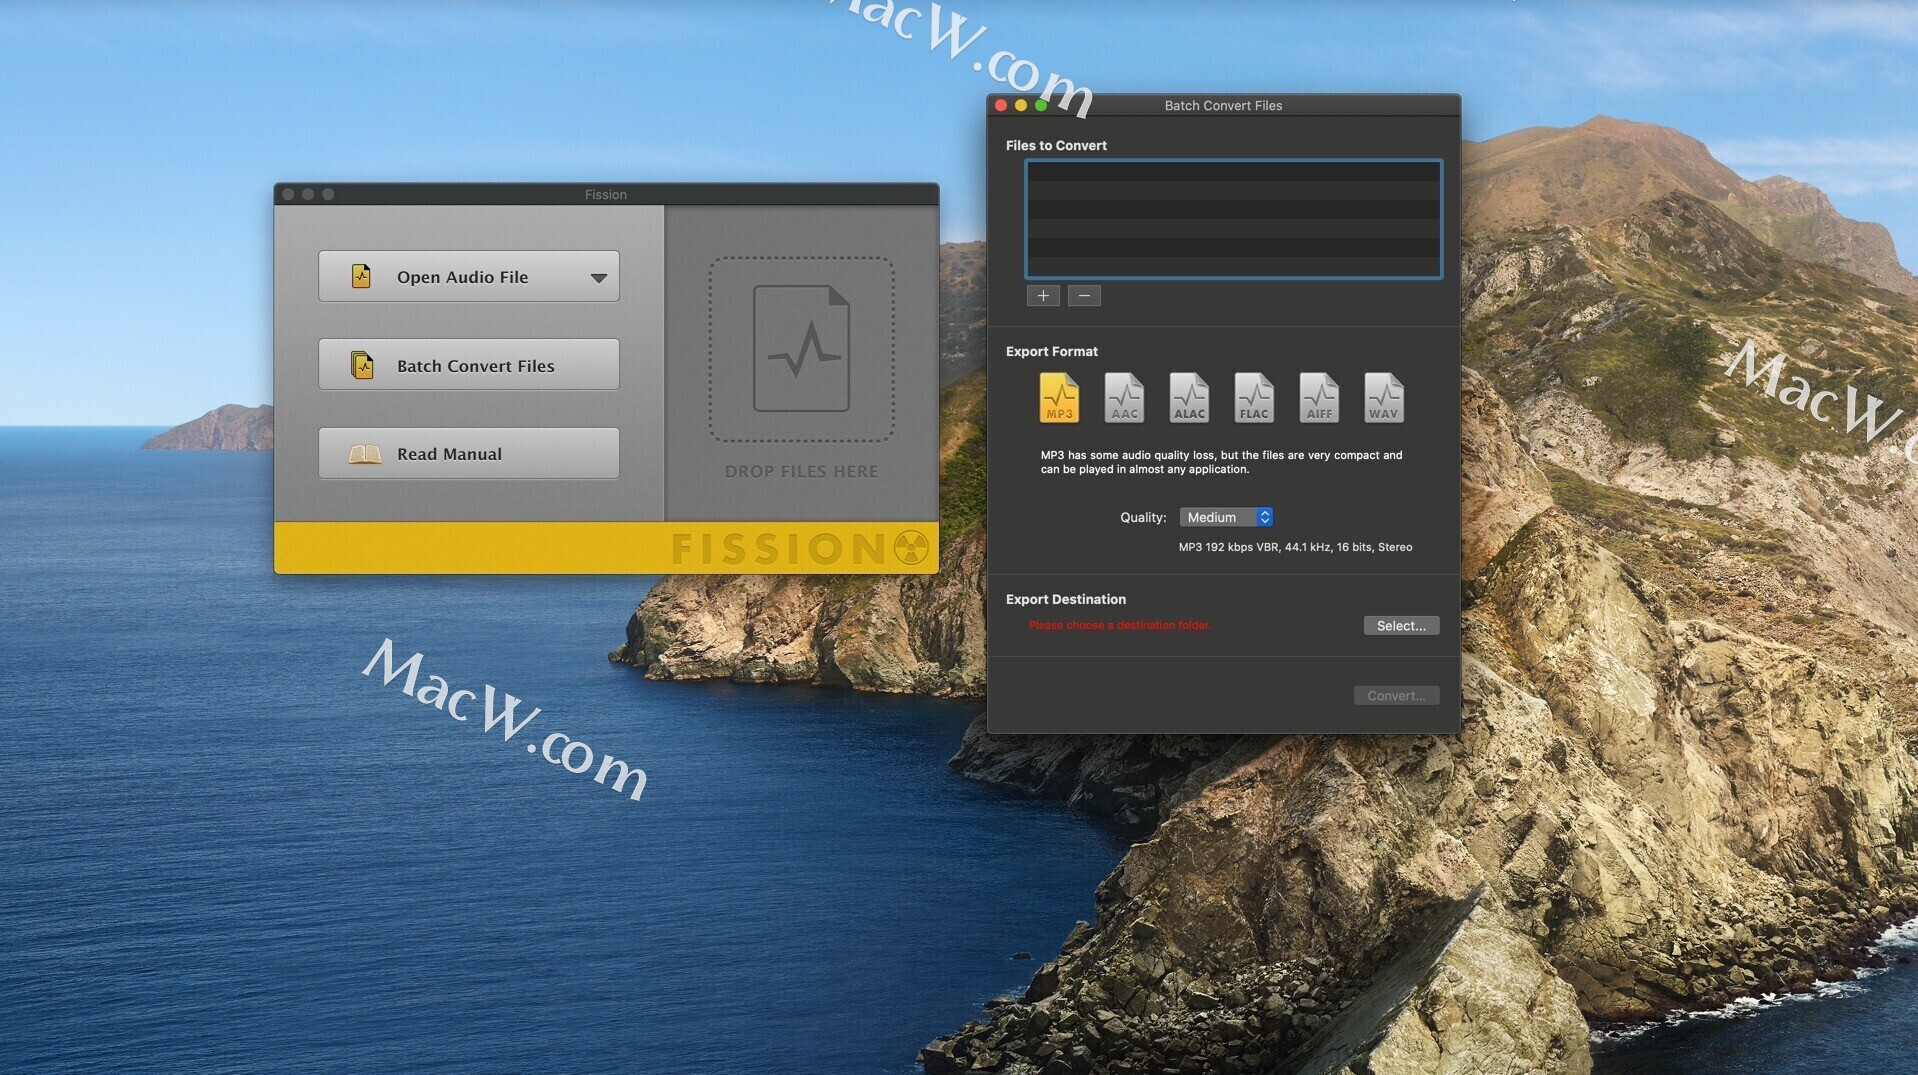1918x1075 pixels.
Task: Select the WAV export format icon
Action: tap(1384, 398)
